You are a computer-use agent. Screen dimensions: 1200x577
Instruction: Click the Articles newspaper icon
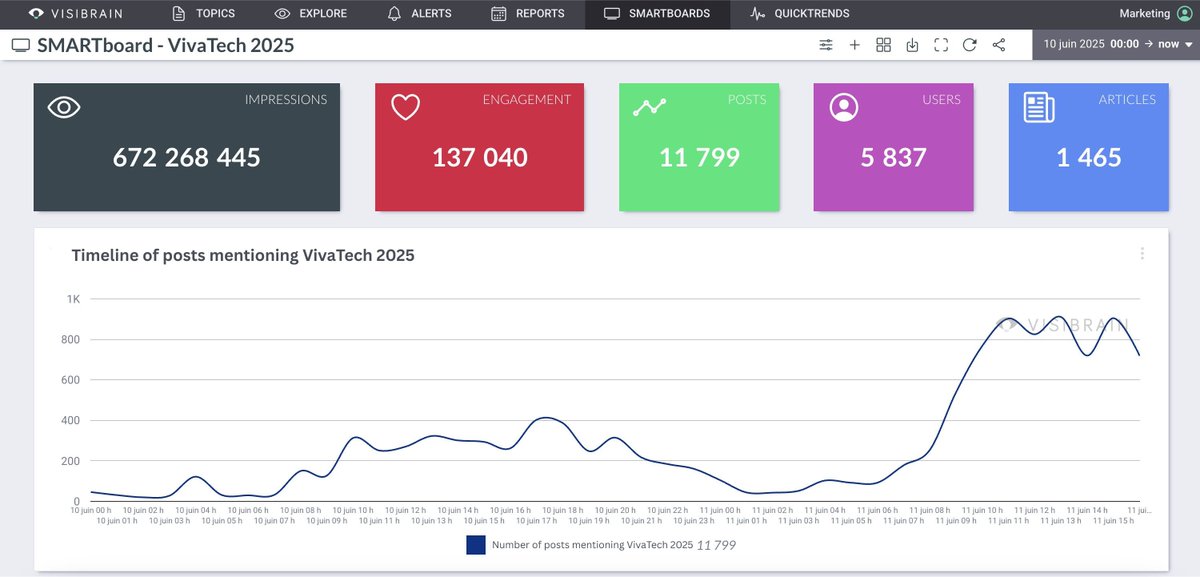coord(1039,108)
